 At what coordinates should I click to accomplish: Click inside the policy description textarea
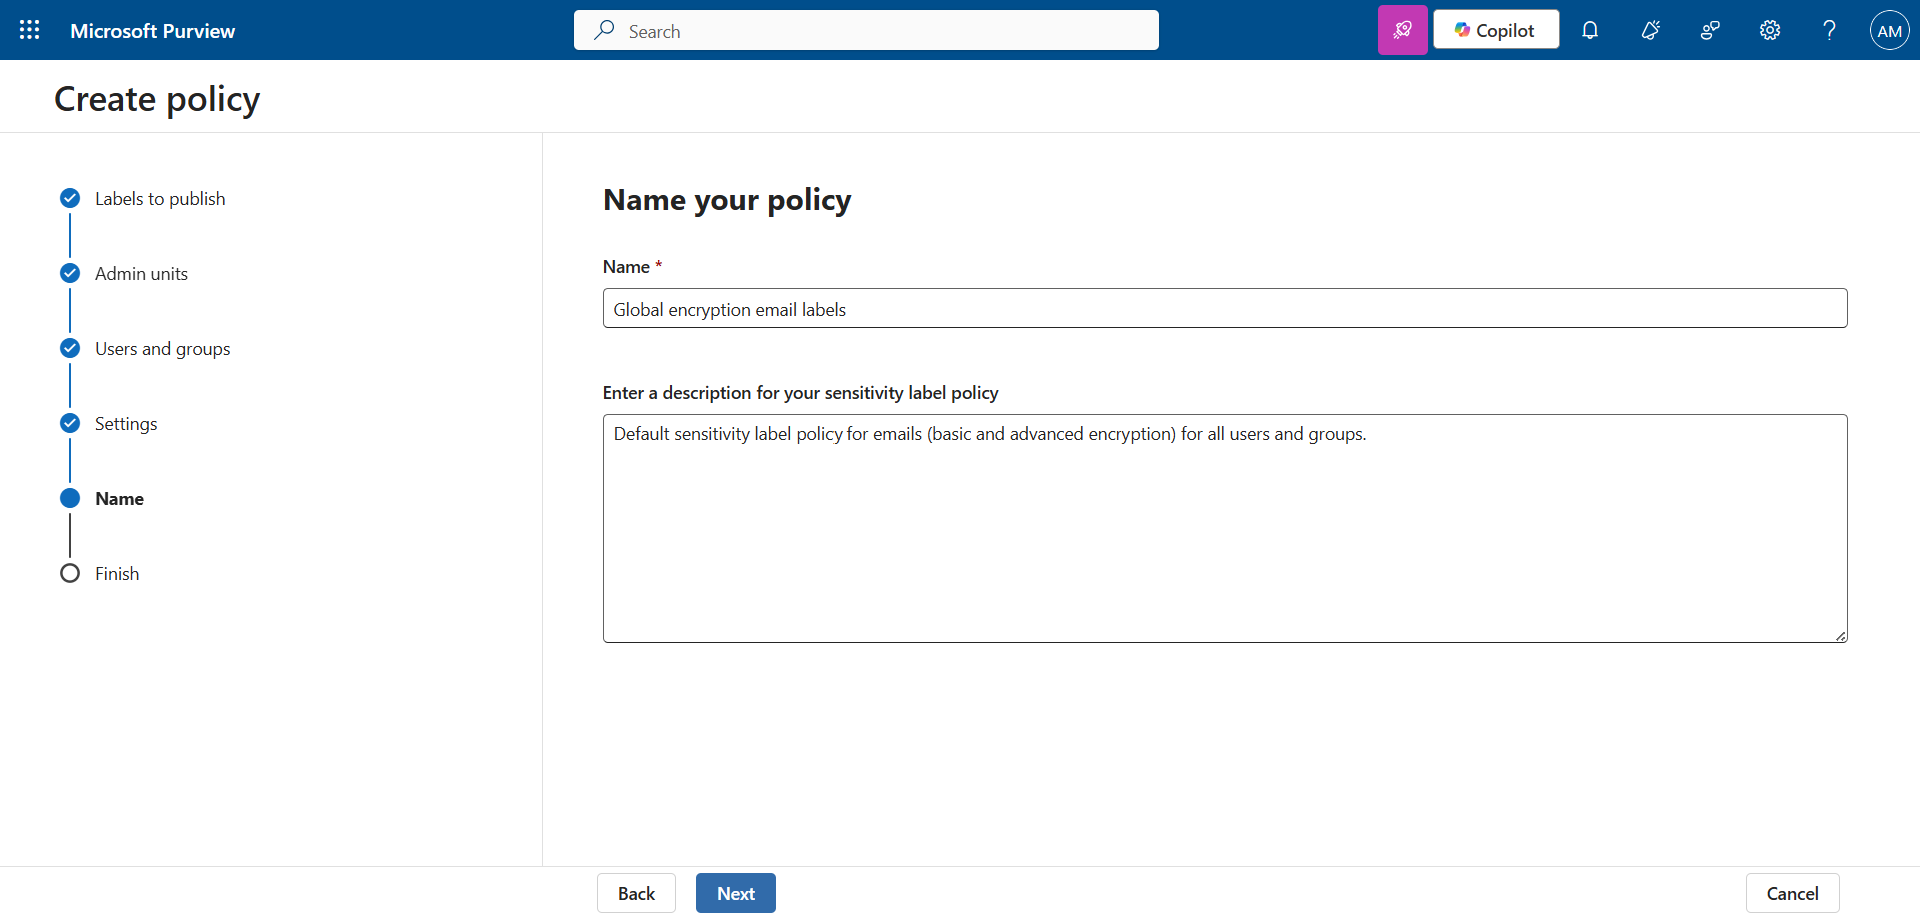[x=1224, y=528]
